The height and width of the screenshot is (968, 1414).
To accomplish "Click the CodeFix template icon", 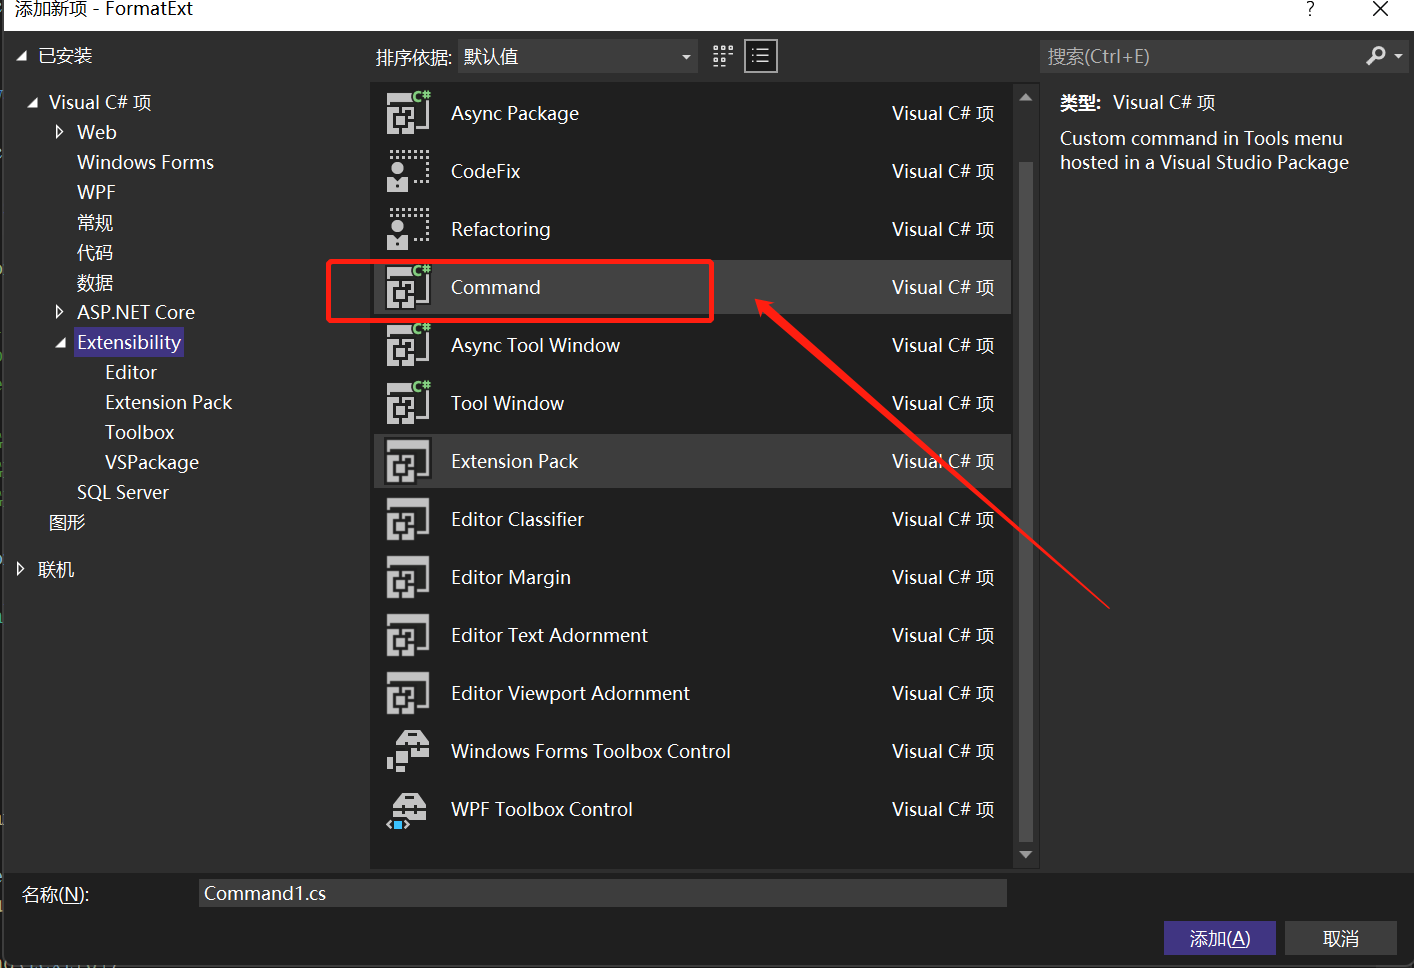I will coord(408,171).
